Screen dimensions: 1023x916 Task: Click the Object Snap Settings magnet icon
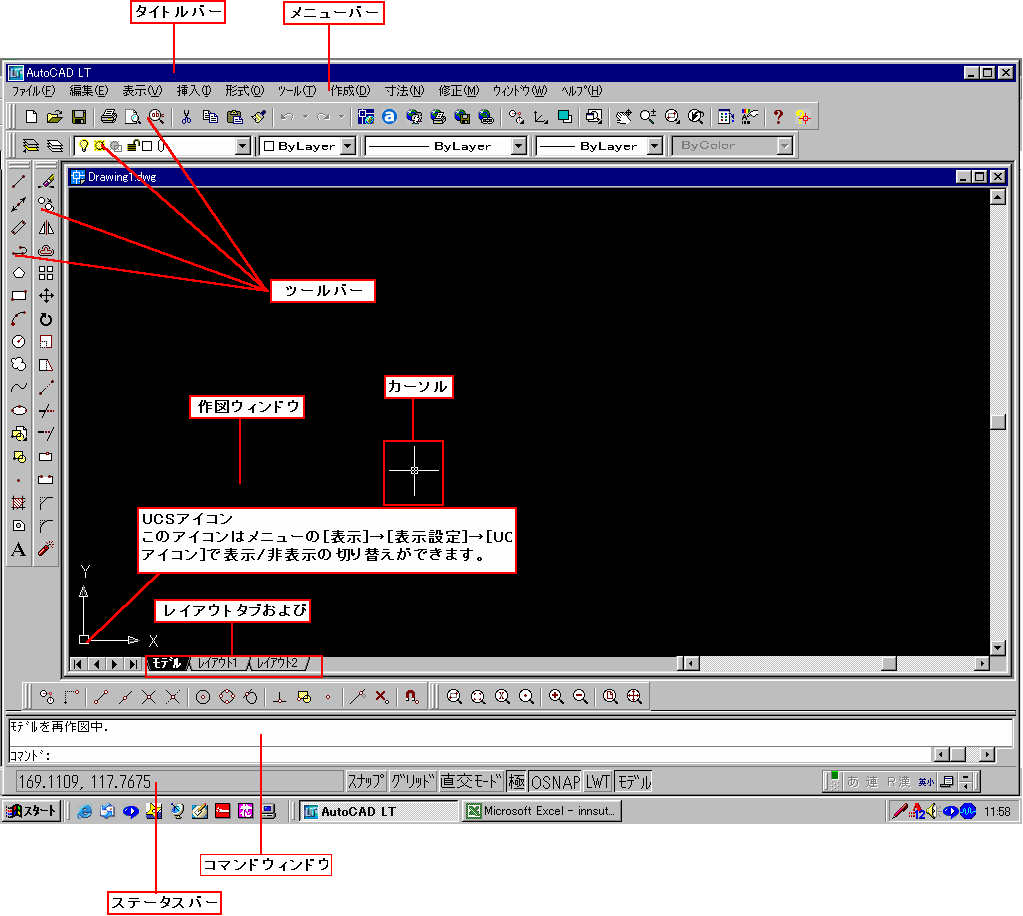411,697
